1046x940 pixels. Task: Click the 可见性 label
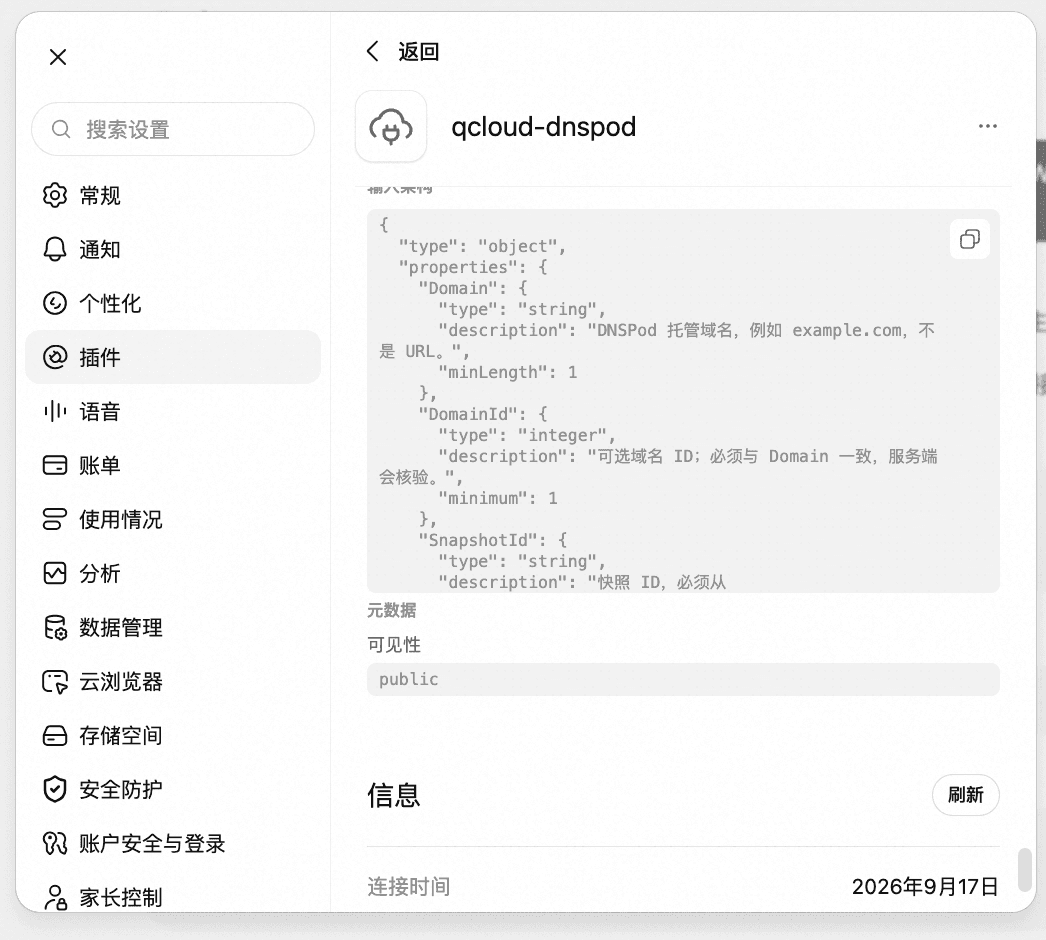pyautogui.click(x=394, y=644)
